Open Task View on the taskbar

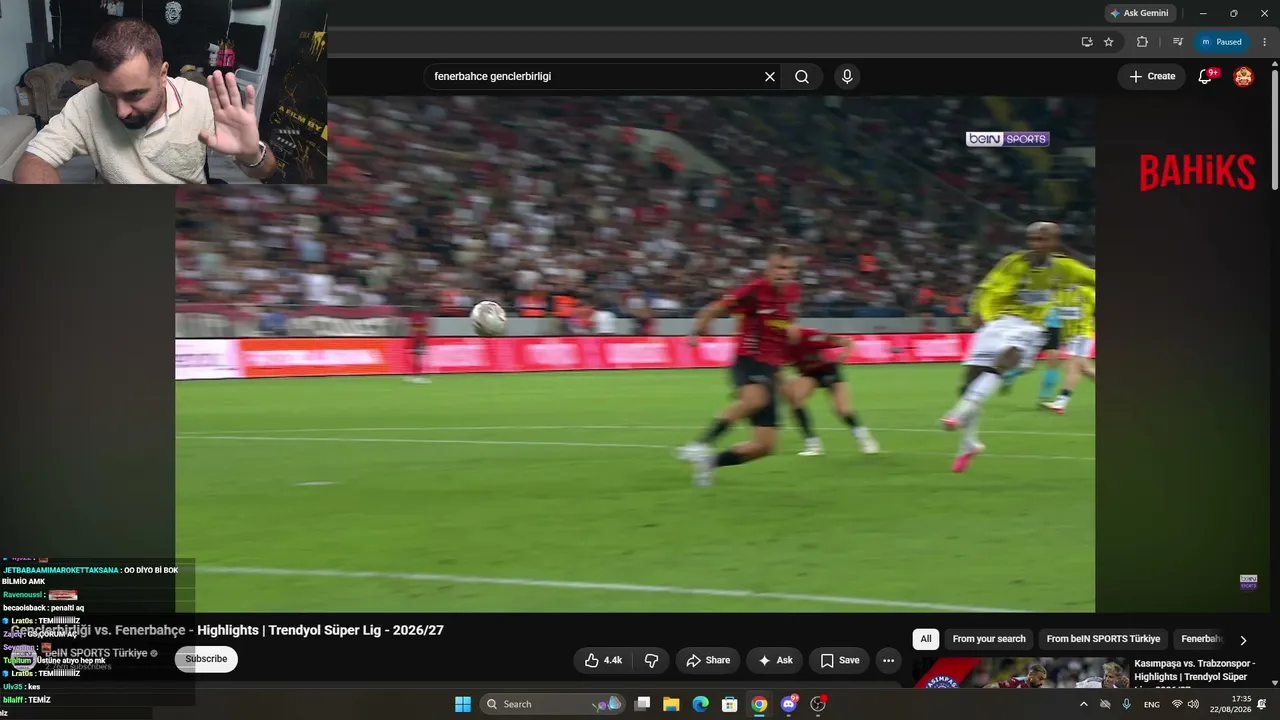point(643,704)
